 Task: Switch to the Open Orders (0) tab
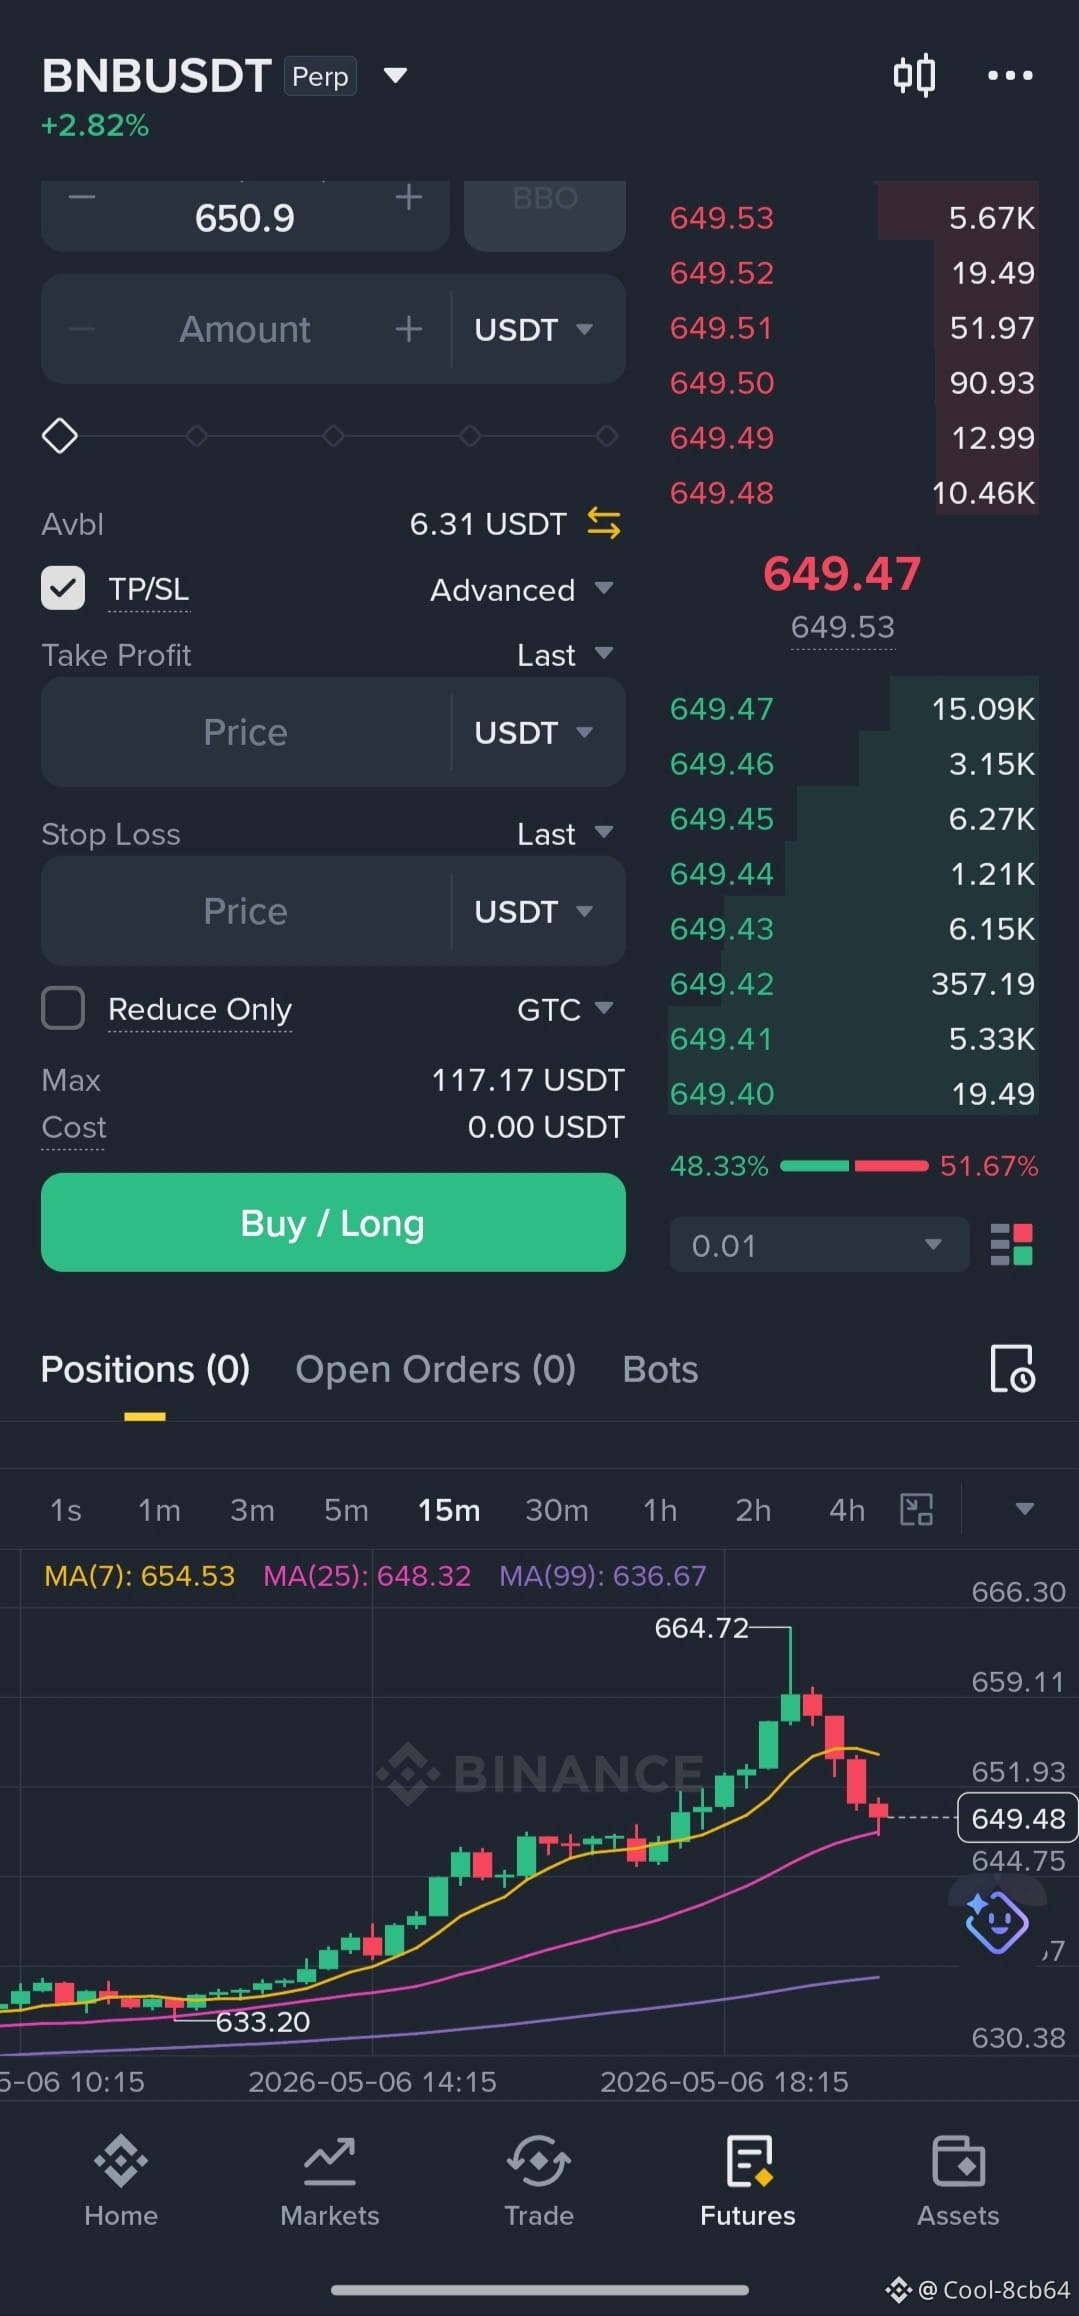[x=436, y=1369]
